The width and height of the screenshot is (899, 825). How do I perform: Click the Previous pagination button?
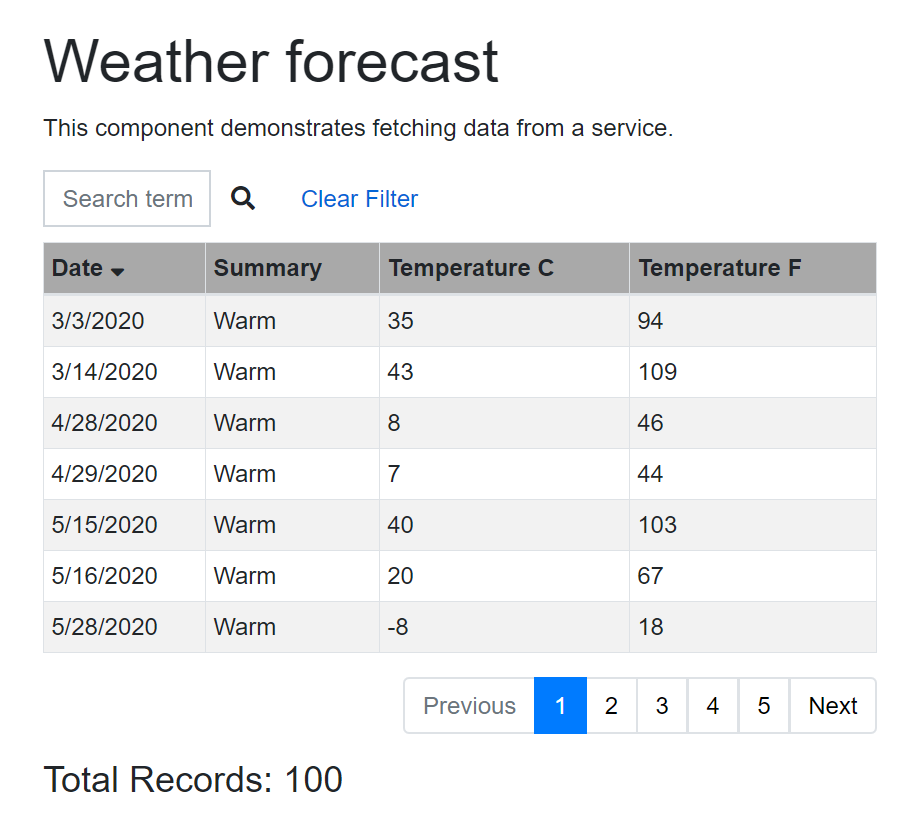(468, 705)
